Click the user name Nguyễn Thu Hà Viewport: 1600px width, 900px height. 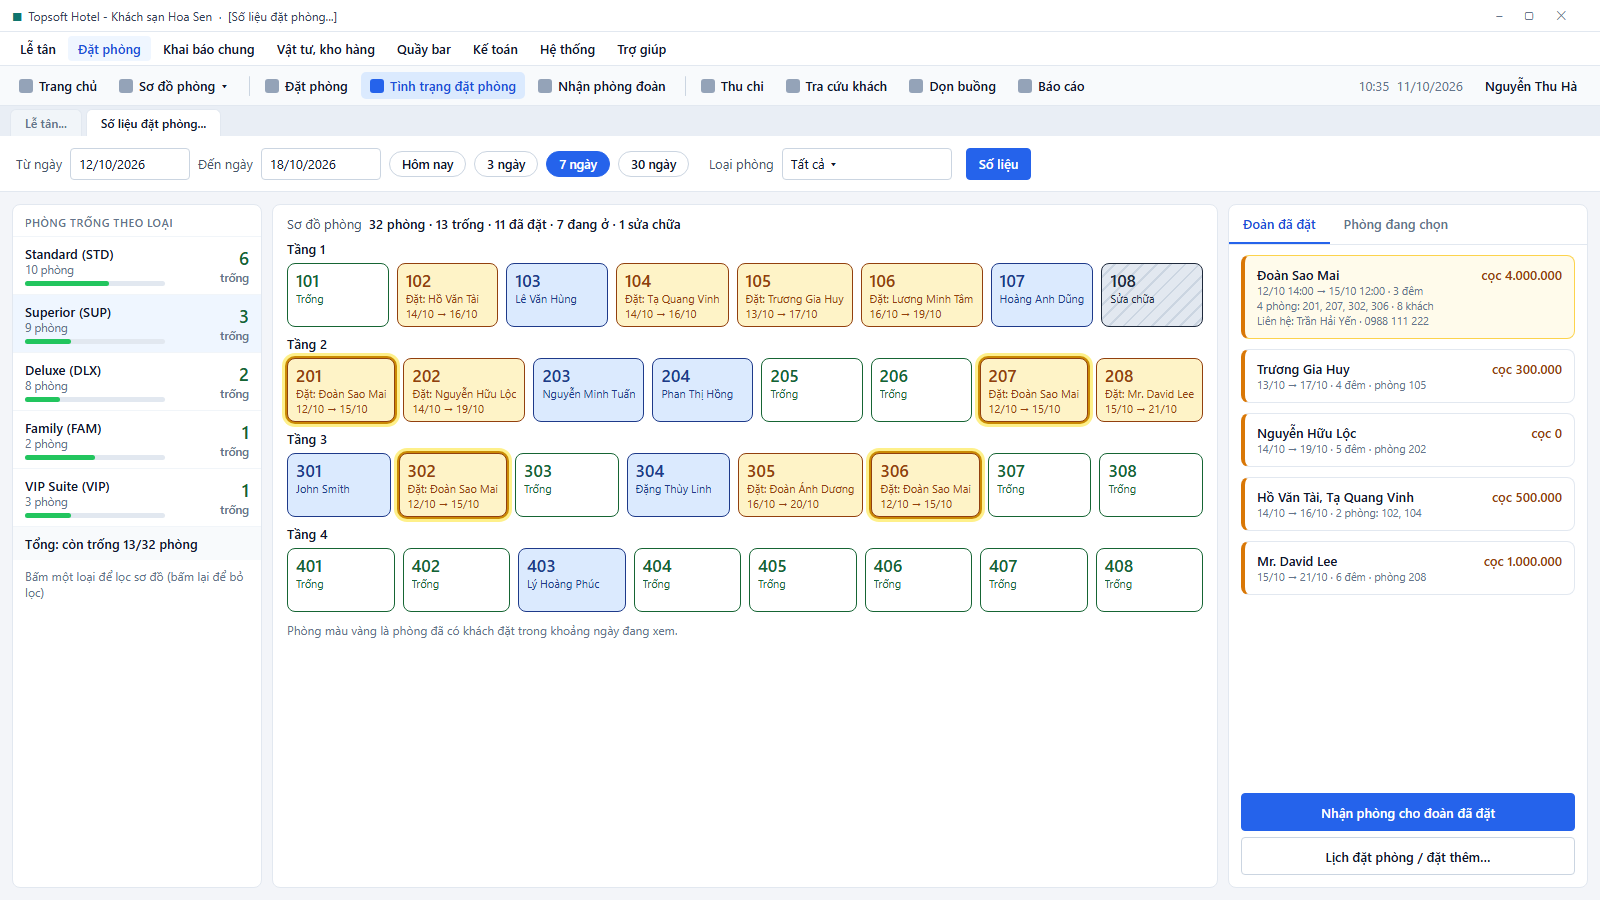tap(1530, 86)
